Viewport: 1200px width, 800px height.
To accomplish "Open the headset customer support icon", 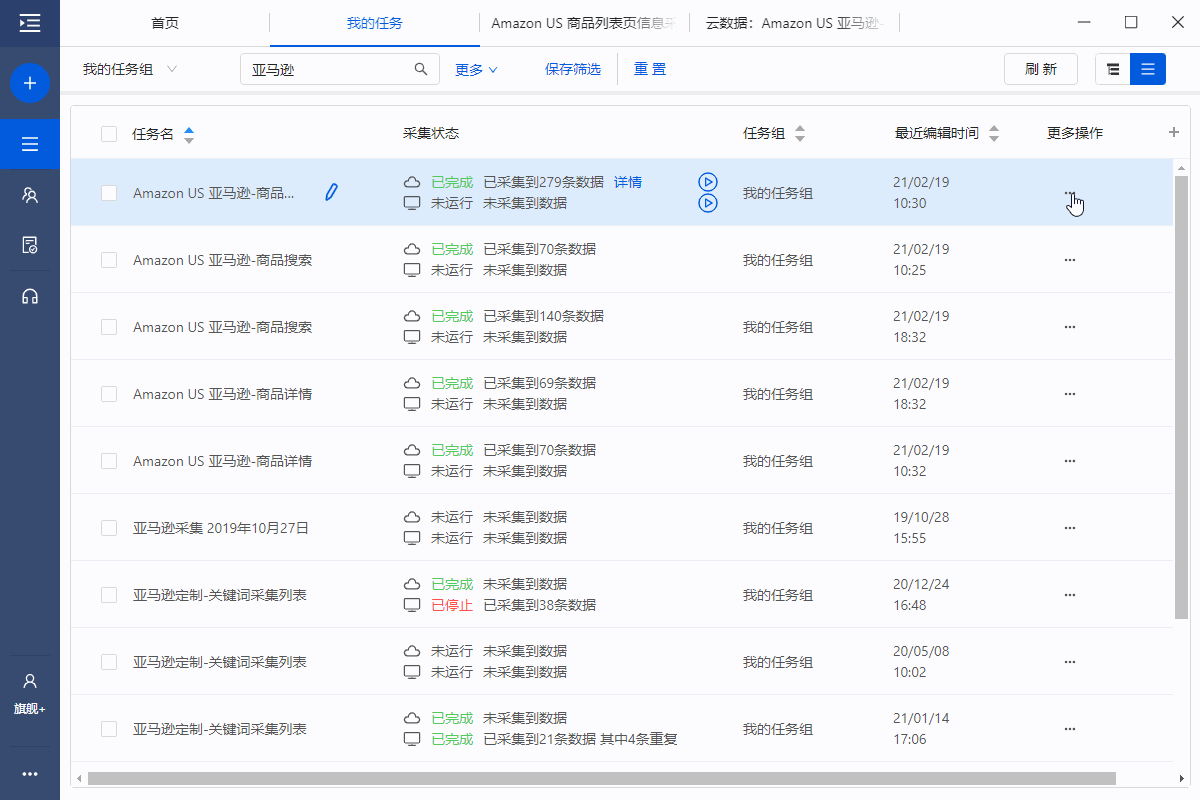I will 30,296.
